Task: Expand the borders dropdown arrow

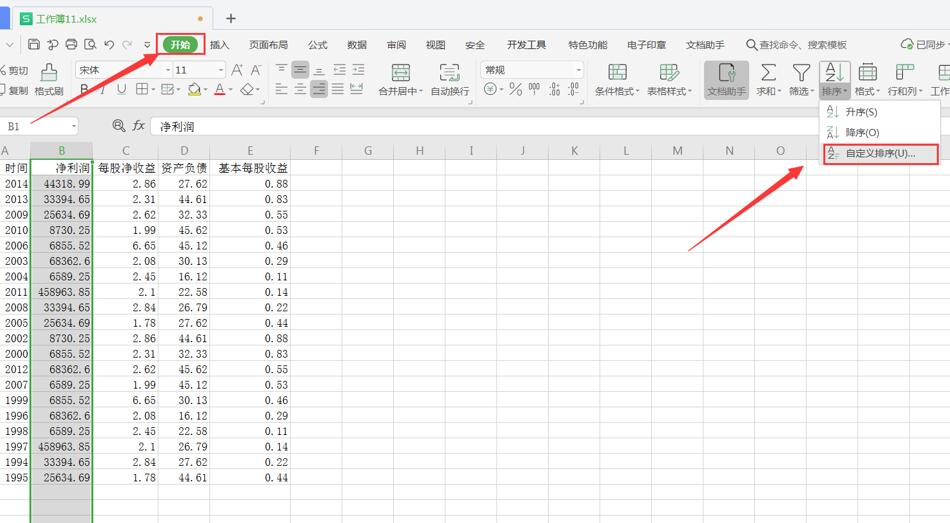Action: click(153, 90)
